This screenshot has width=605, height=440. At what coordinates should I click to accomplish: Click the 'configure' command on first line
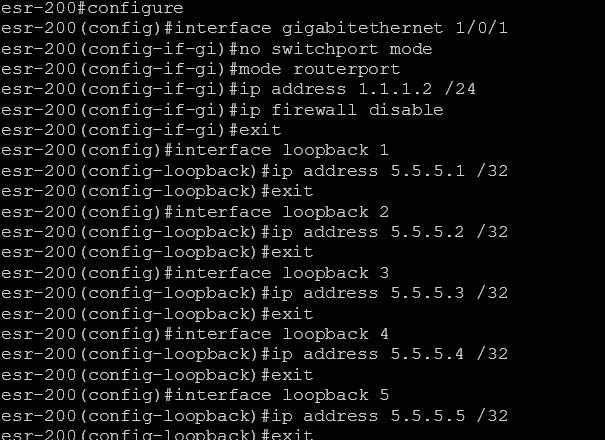[x=135, y=8]
